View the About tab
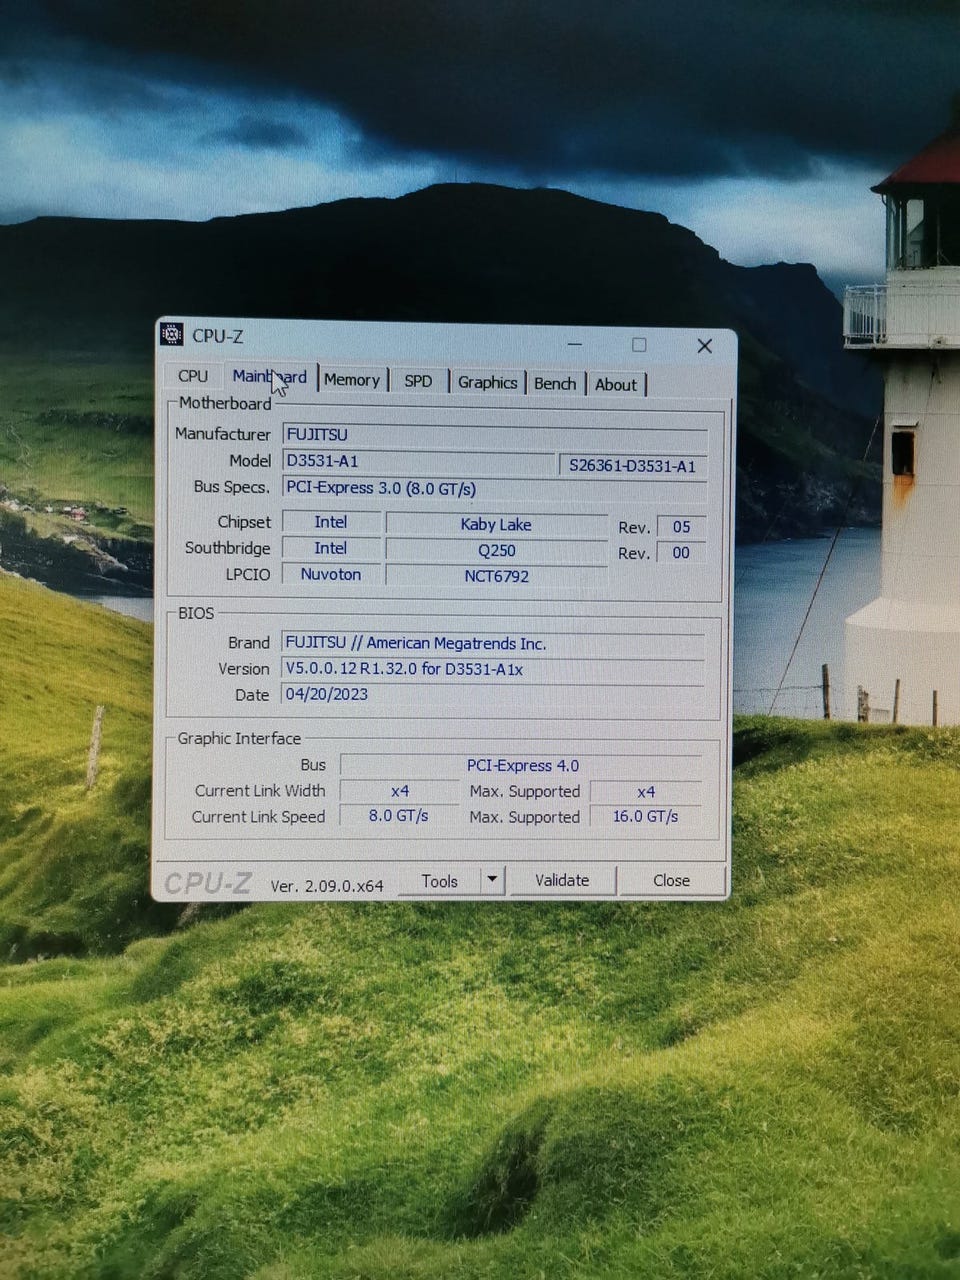 pos(615,384)
